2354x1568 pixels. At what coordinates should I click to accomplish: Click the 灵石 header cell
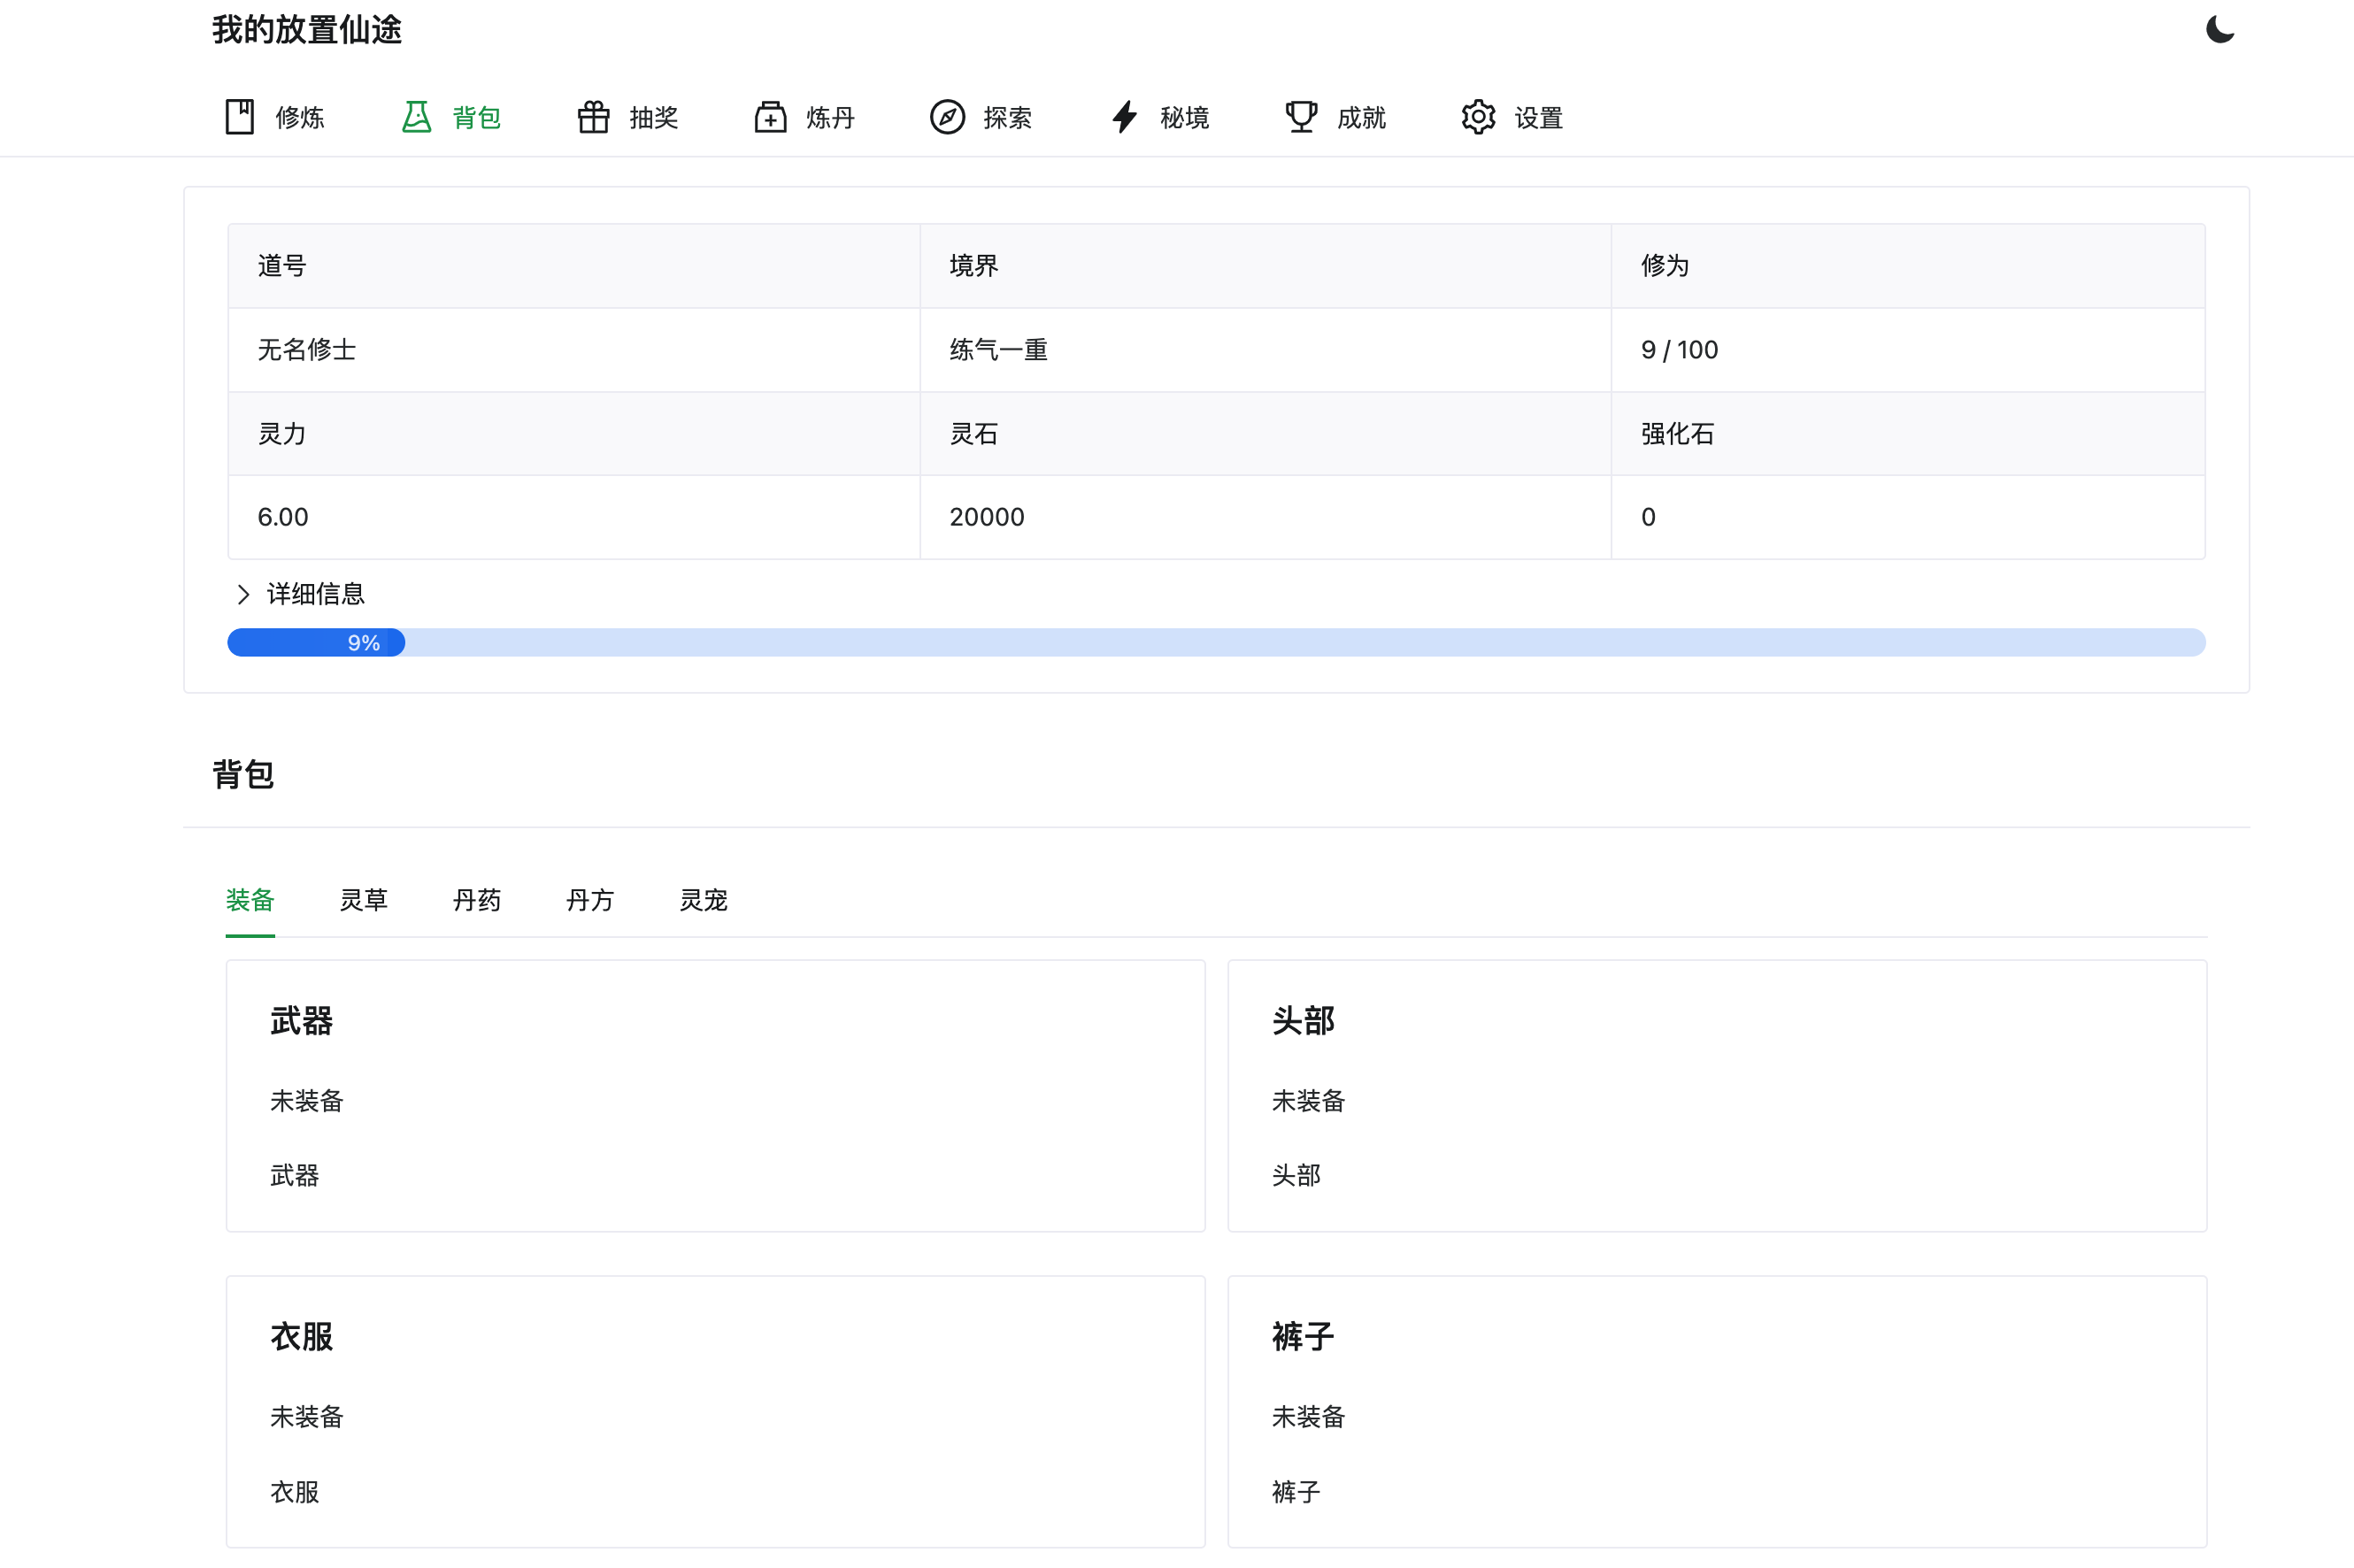pos(1265,434)
